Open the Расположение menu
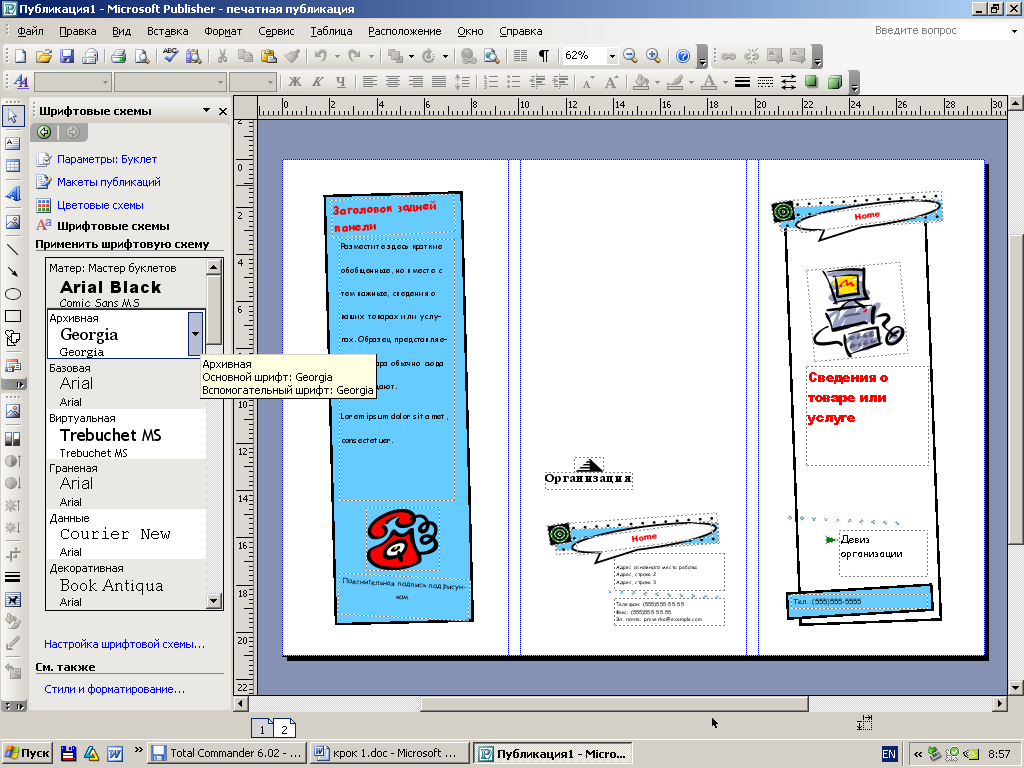 point(404,31)
